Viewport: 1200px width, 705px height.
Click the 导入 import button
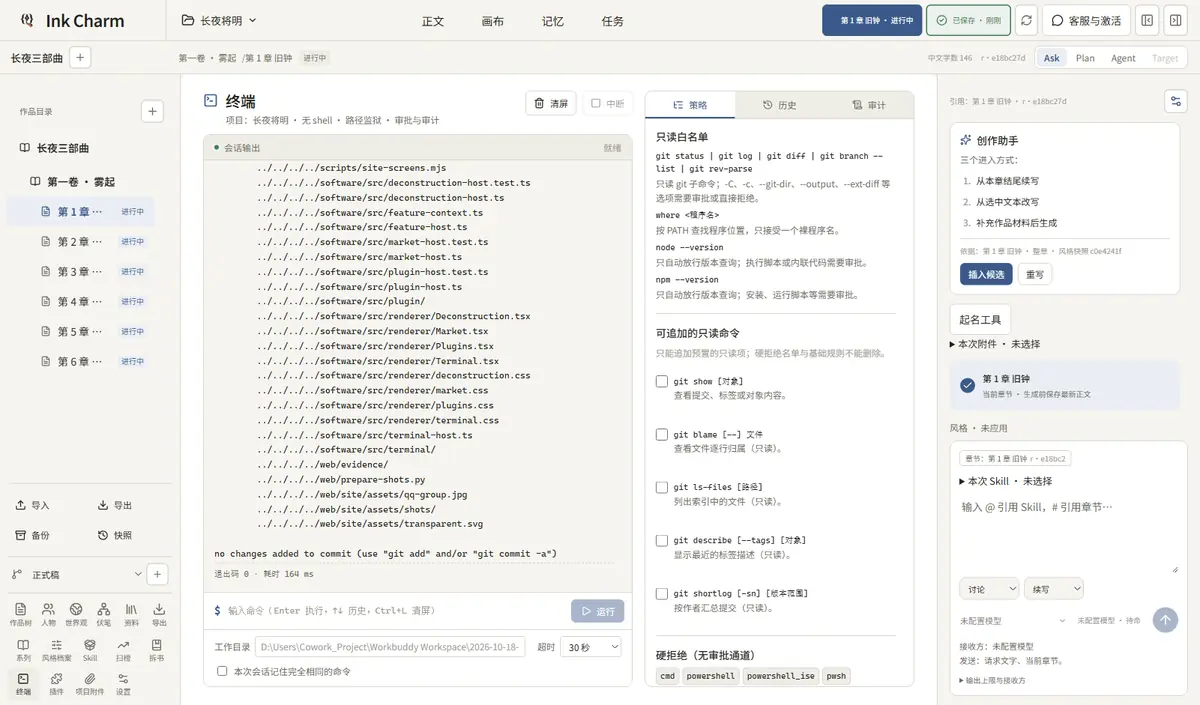point(32,505)
